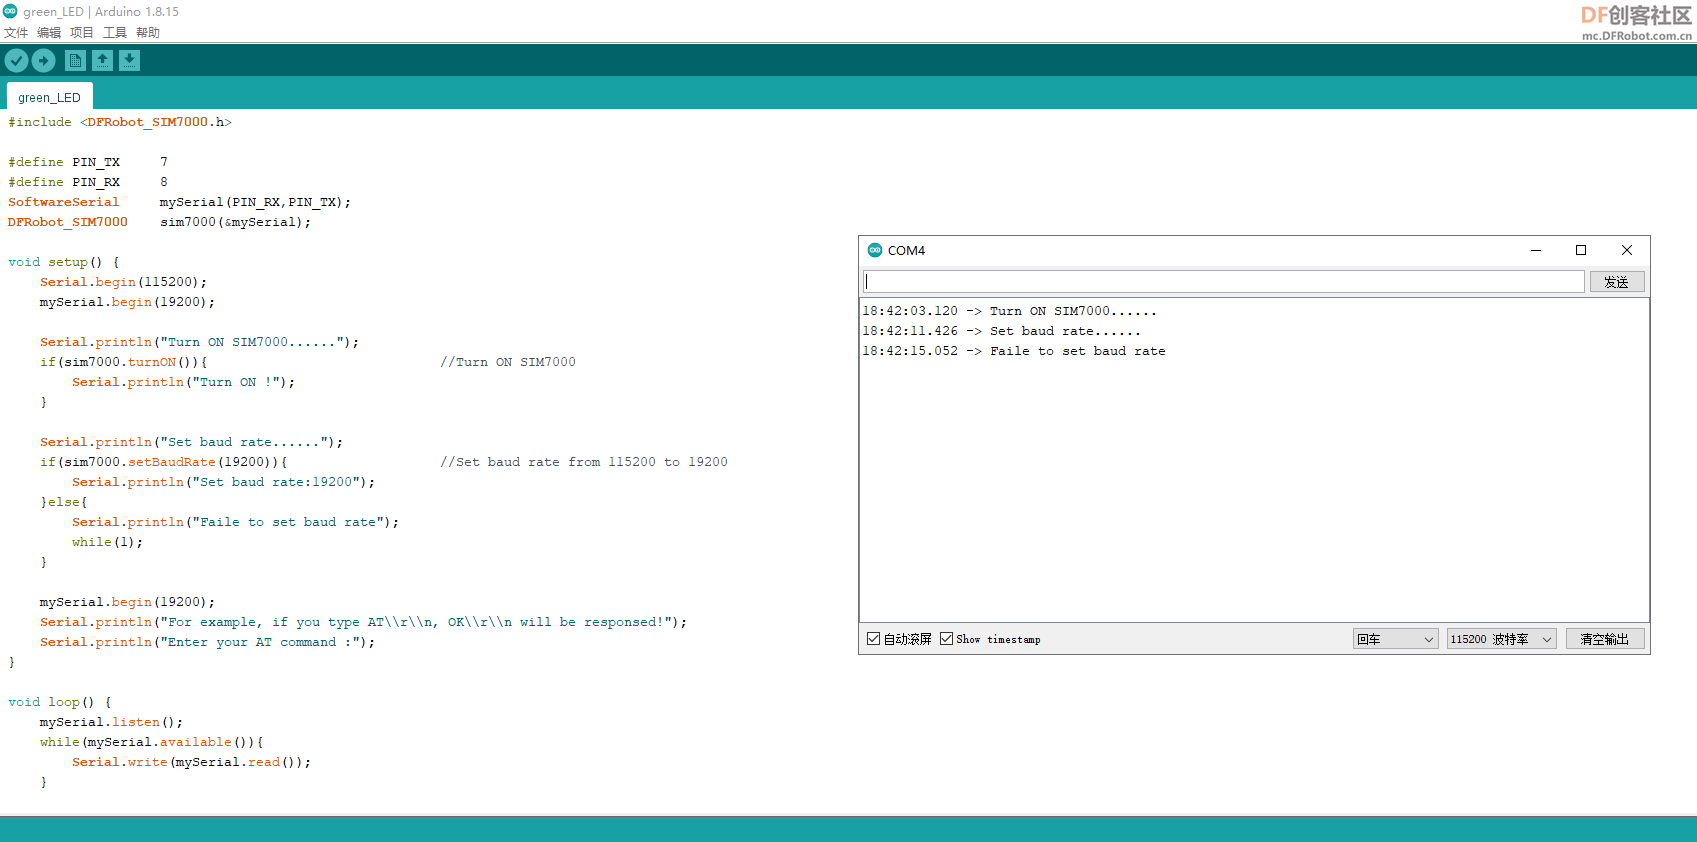
Task: Open the 工具 menu
Action: pos(115,33)
